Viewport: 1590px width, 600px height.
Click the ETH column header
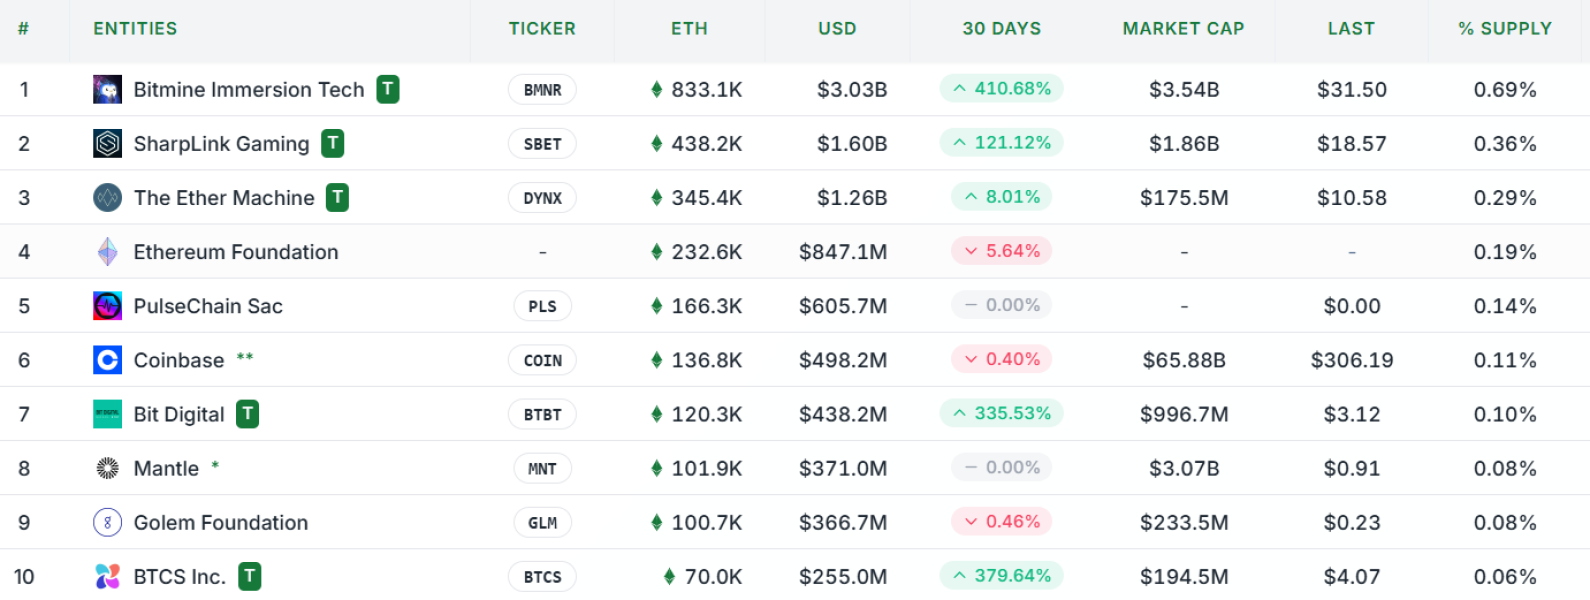point(689,28)
